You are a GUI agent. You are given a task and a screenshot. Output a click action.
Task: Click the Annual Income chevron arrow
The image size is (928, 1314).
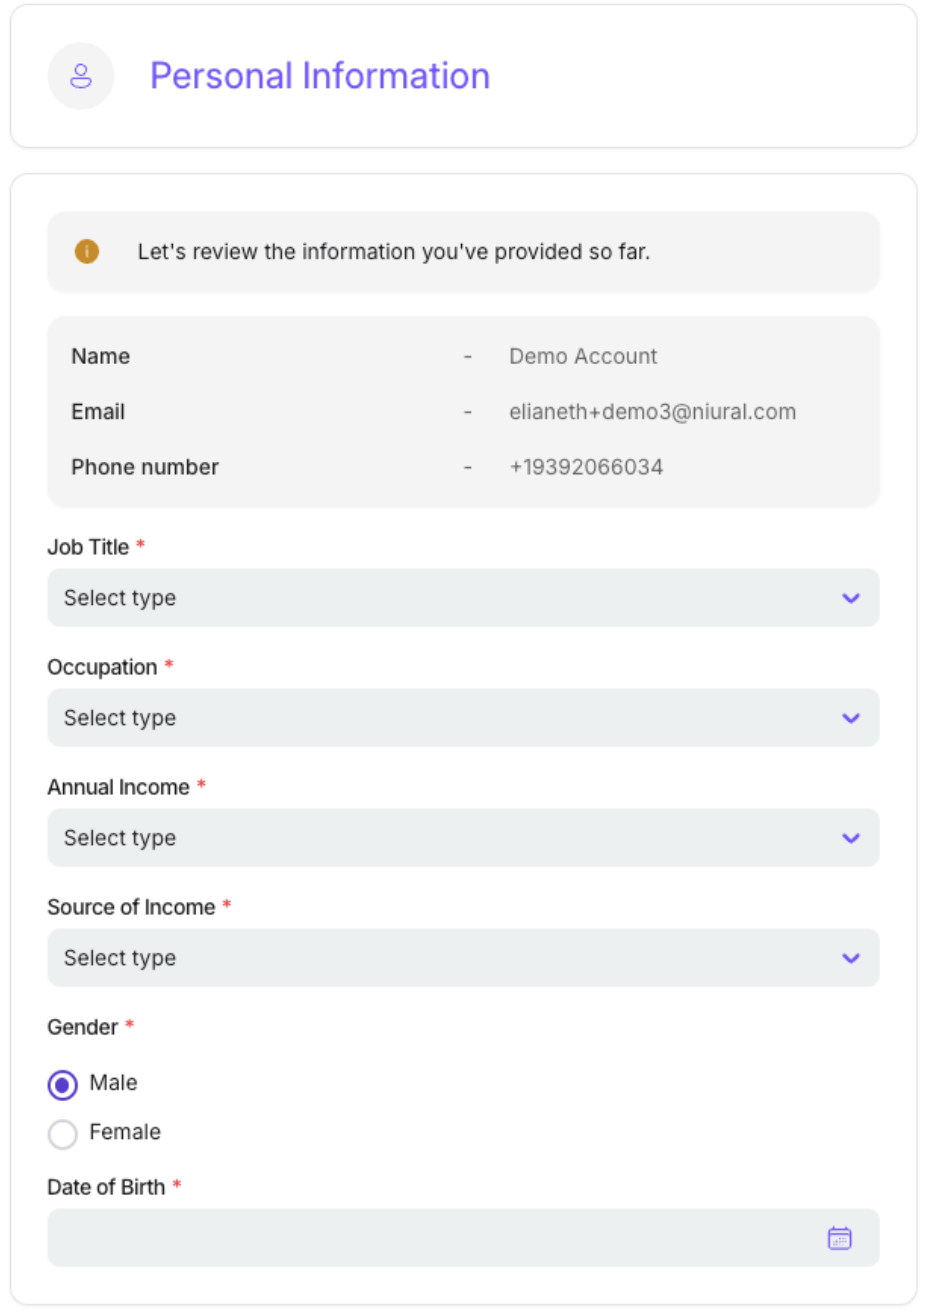851,838
